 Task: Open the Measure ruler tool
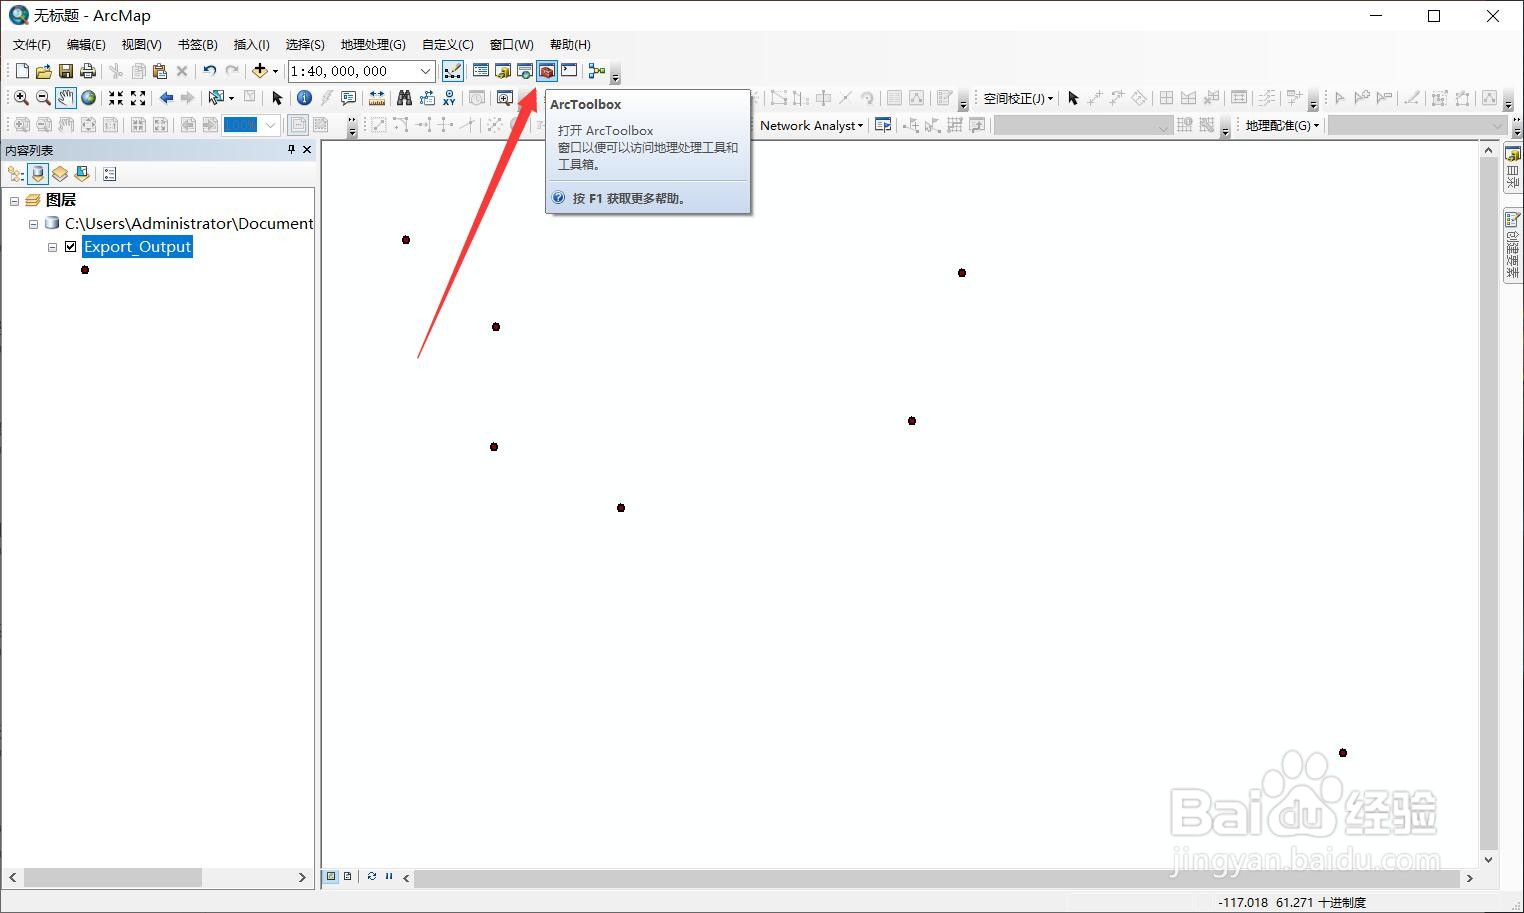(377, 98)
